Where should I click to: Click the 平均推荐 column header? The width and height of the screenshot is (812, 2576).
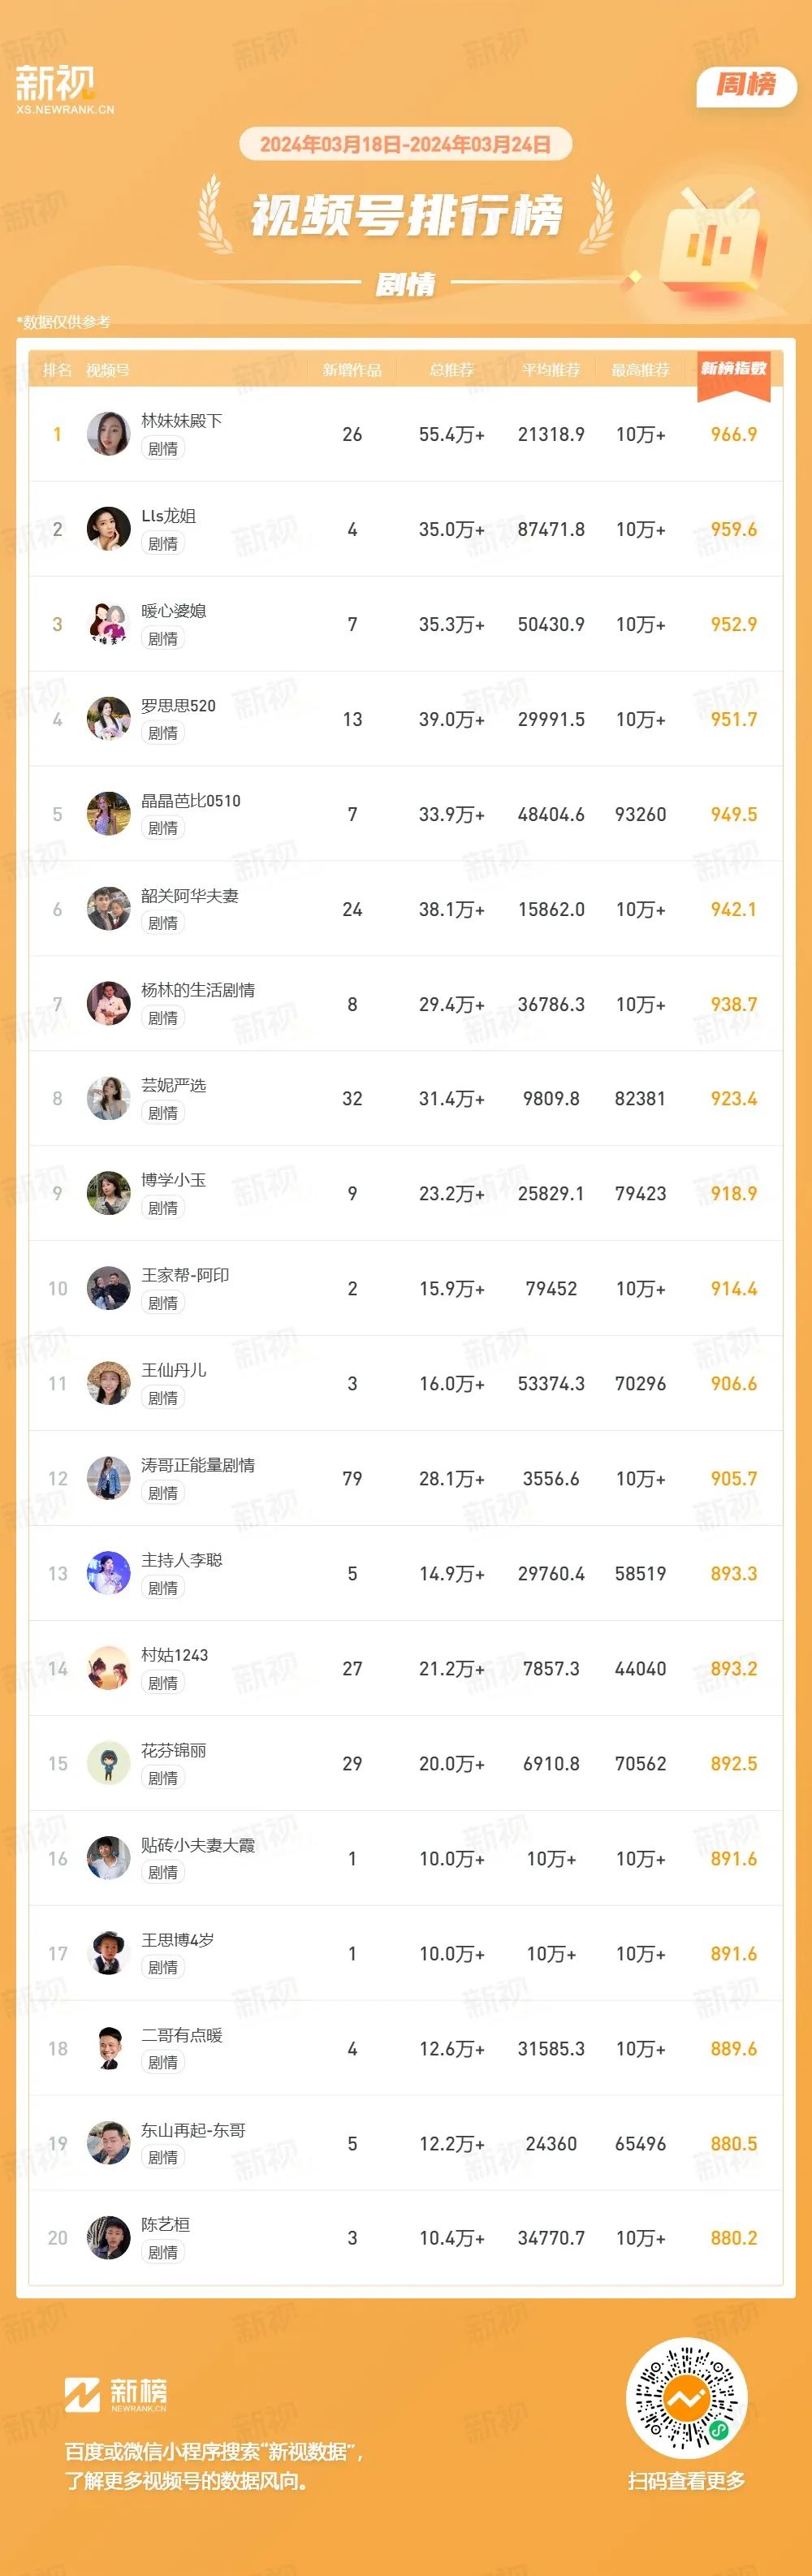tap(551, 370)
